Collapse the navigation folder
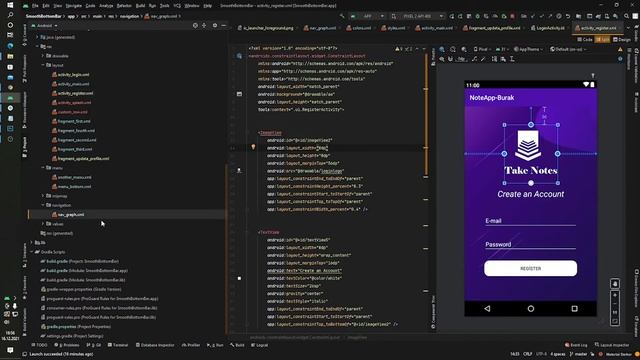 [x=43, y=205]
